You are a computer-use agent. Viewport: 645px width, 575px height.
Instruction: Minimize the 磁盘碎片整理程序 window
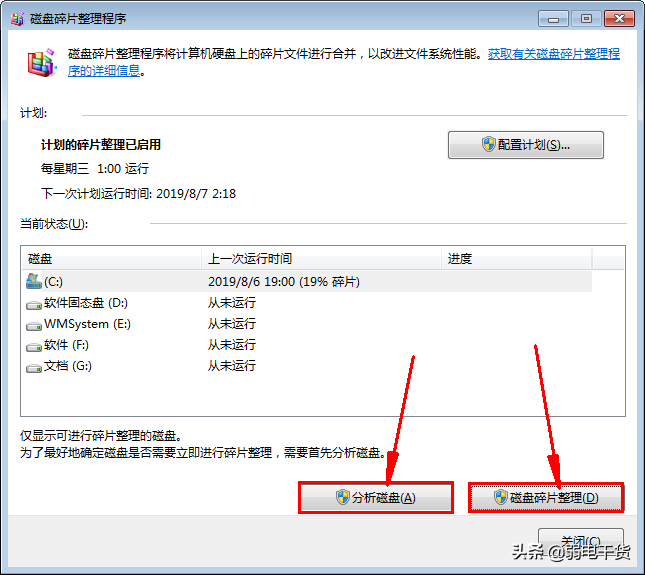point(553,19)
